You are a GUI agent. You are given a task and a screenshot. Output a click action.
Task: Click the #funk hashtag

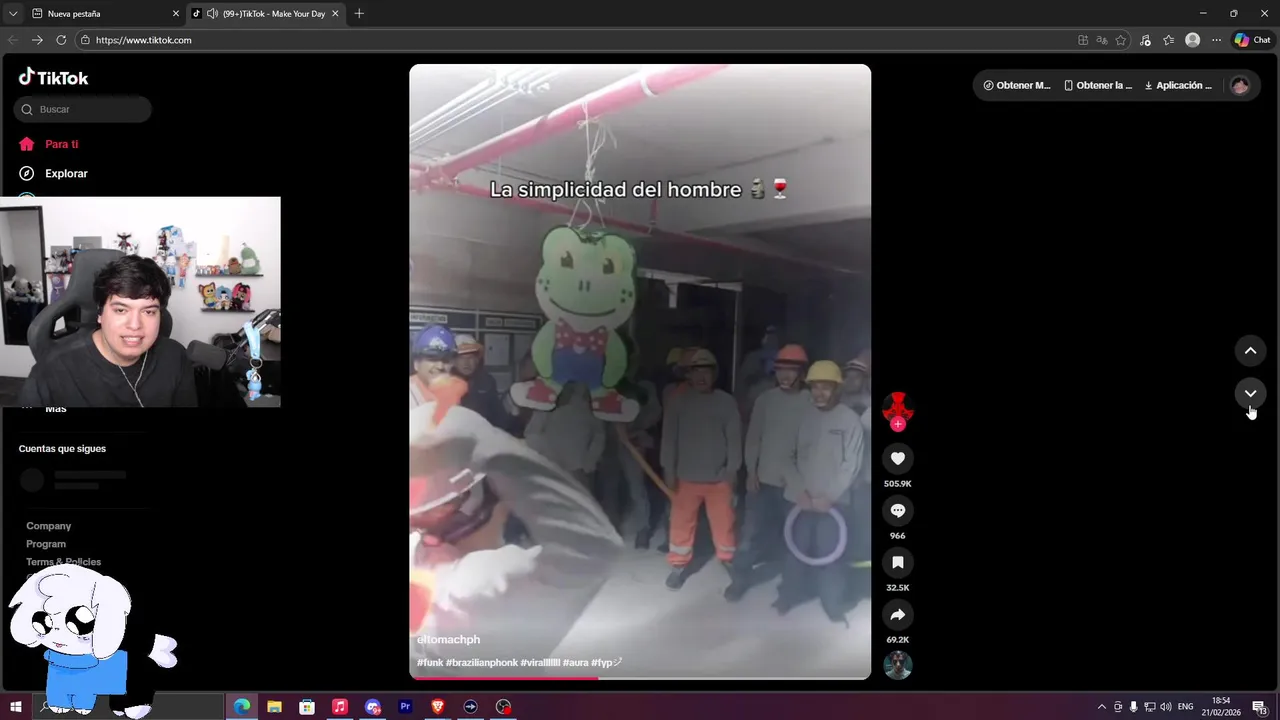[430, 662]
